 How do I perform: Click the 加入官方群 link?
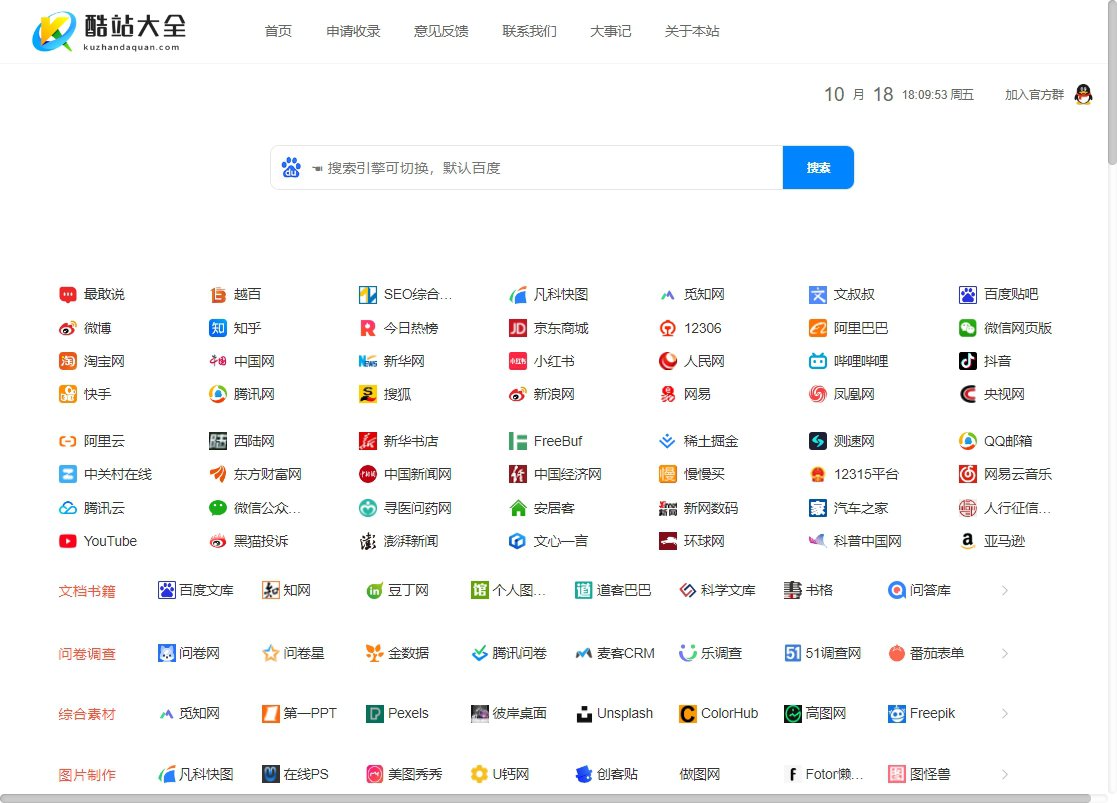coord(1034,95)
